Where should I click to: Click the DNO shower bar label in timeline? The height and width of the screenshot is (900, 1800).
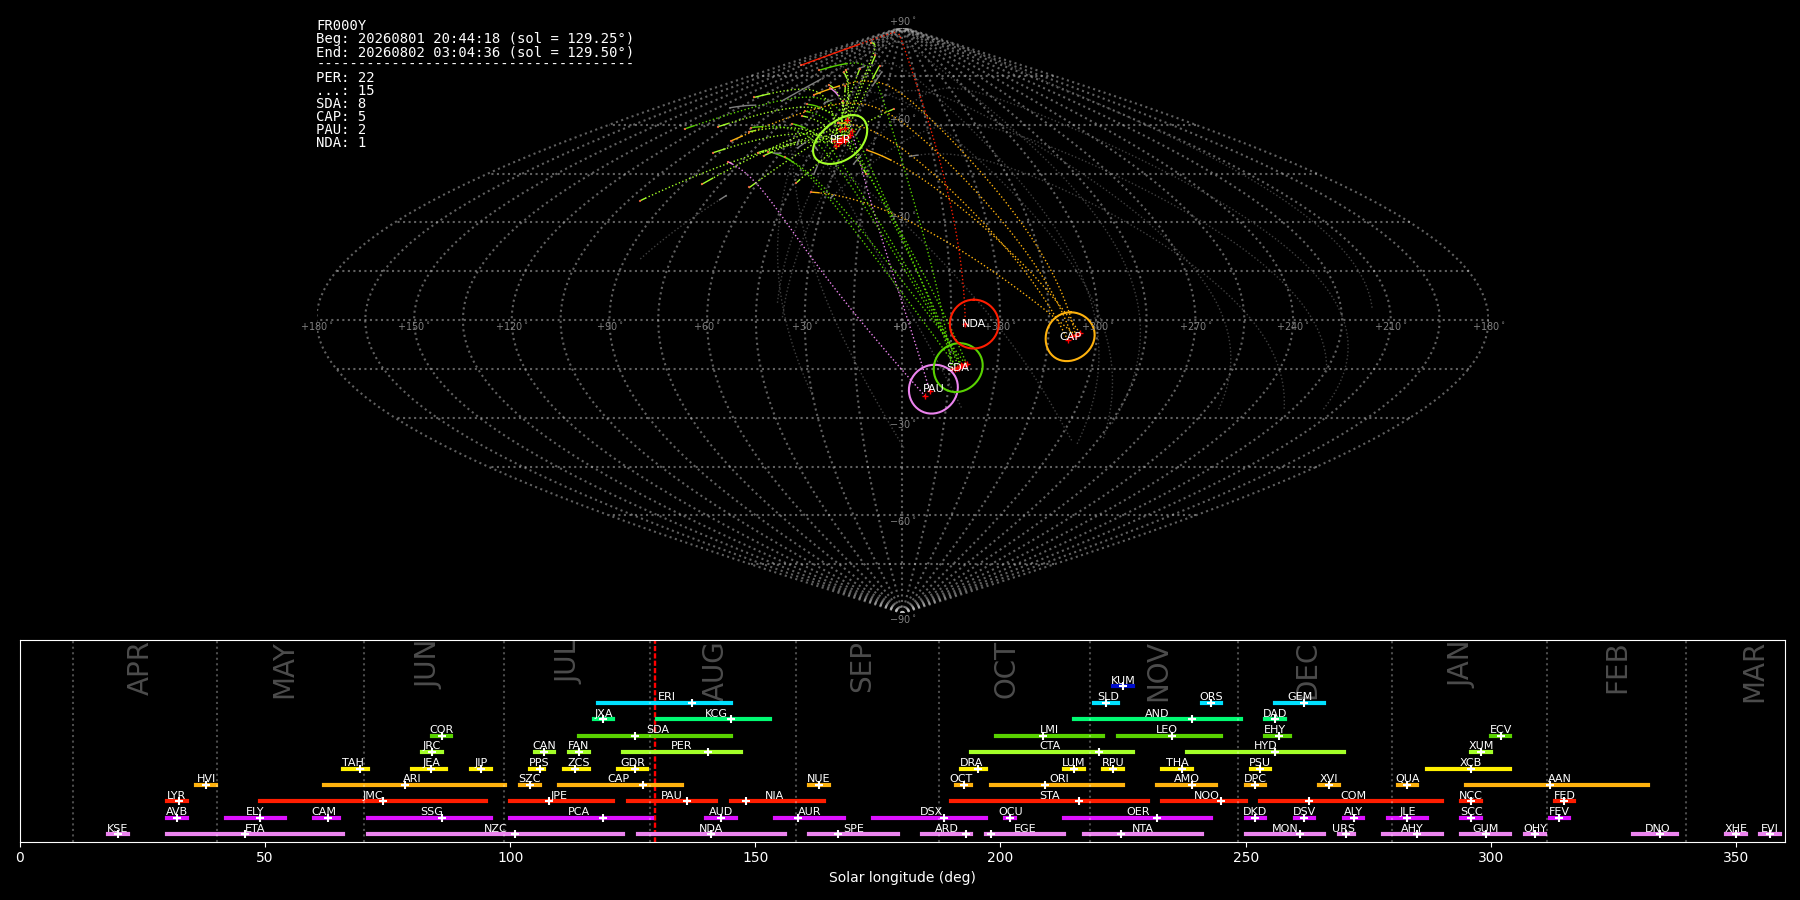tap(1657, 829)
